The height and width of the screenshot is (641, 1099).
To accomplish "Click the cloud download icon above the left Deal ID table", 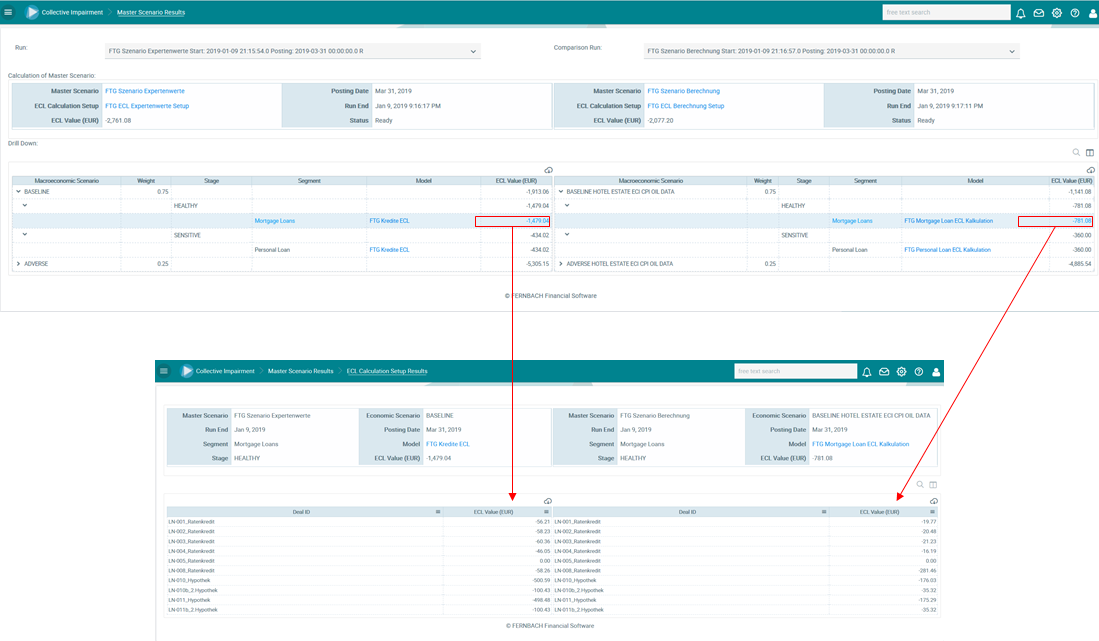I will (x=547, y=501).
